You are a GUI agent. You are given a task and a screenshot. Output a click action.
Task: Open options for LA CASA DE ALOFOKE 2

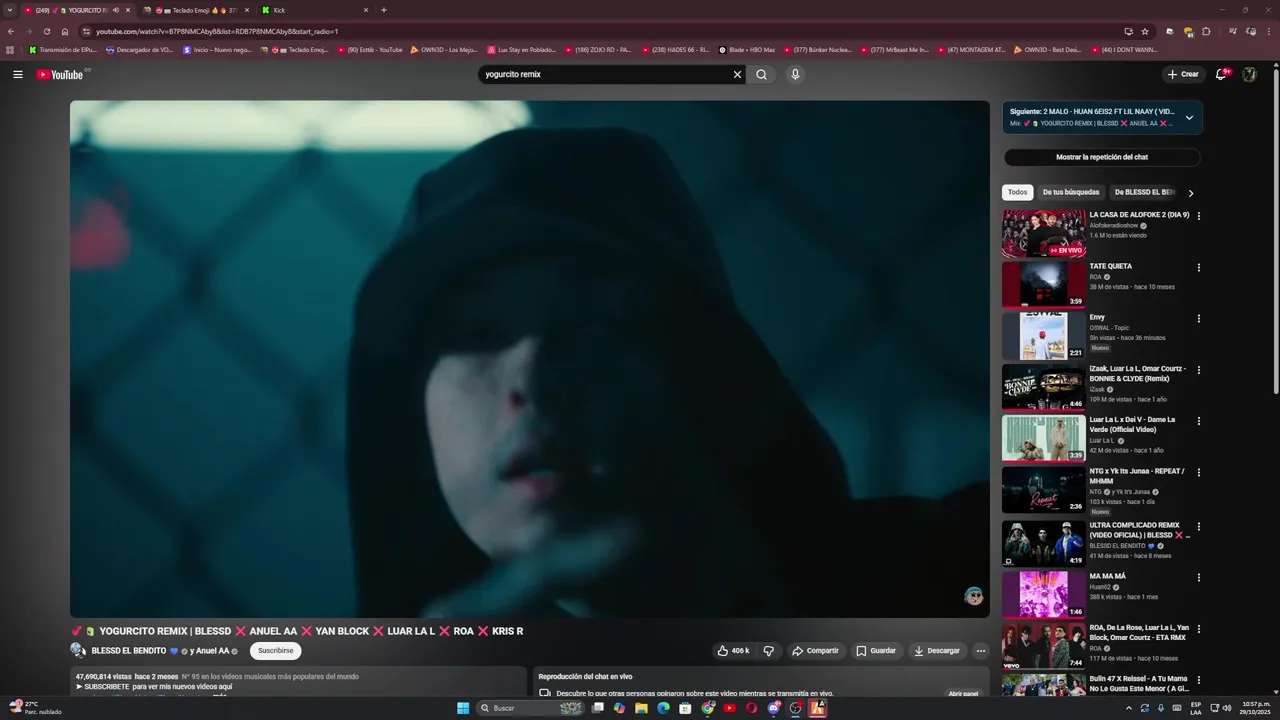tap(1198, 216)
